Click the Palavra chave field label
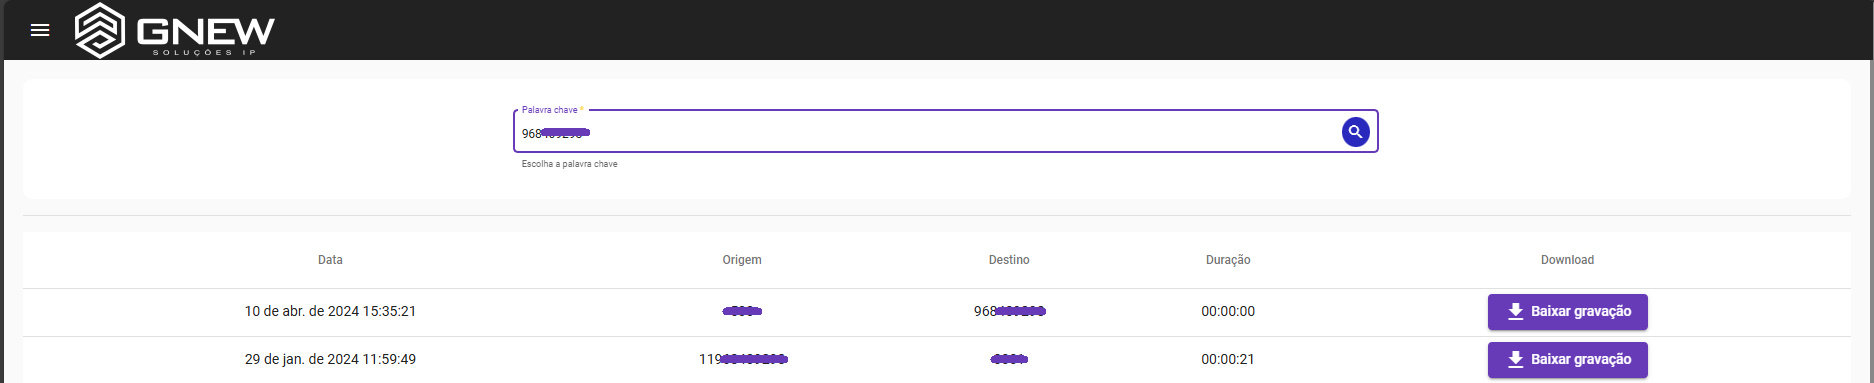Image resolution: width=1874 pixels, height=383 pixels. (x=552, y=110)
